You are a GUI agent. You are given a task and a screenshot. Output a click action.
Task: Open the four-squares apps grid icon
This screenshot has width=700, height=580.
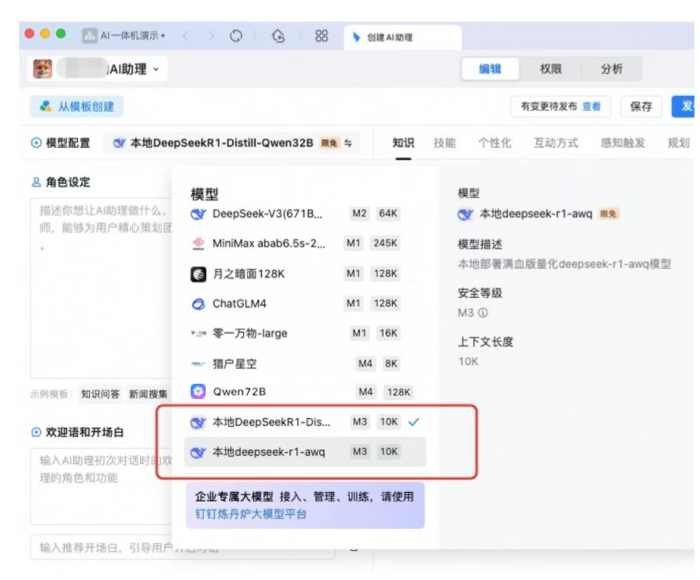pyautogui.click(x=321, y=35)
